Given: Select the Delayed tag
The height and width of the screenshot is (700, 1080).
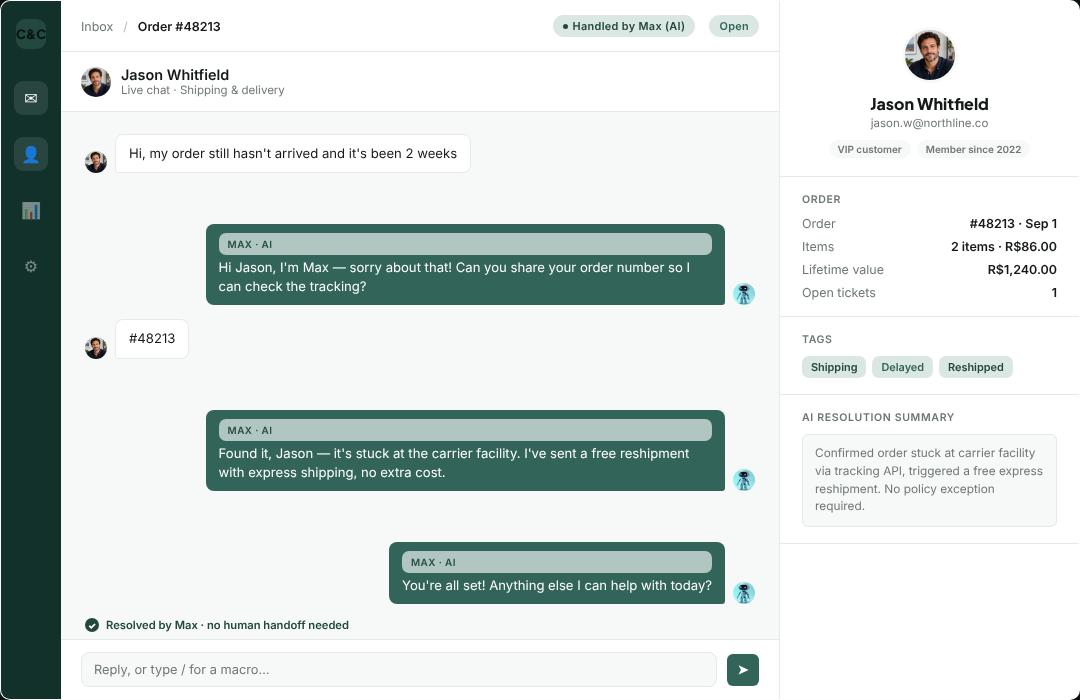Looking at the screenshot, I should tap(902, 367).
